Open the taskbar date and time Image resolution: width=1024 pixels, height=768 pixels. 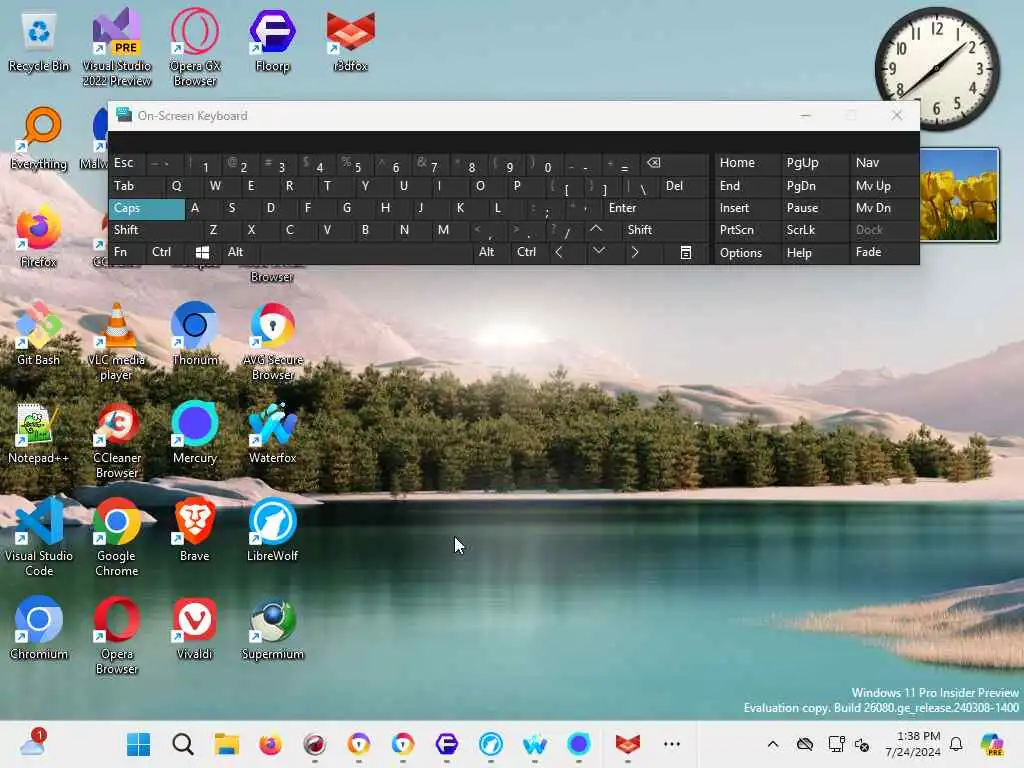pyautogui.click(x=913, y=744)
